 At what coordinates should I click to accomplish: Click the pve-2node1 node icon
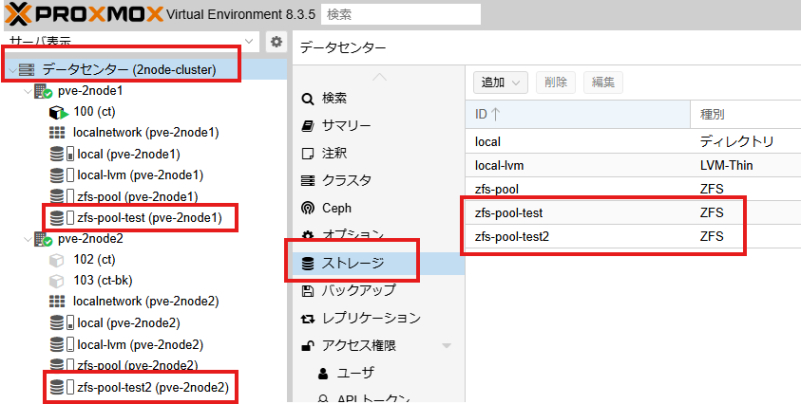pyautogui.click(x=43, y=92)
